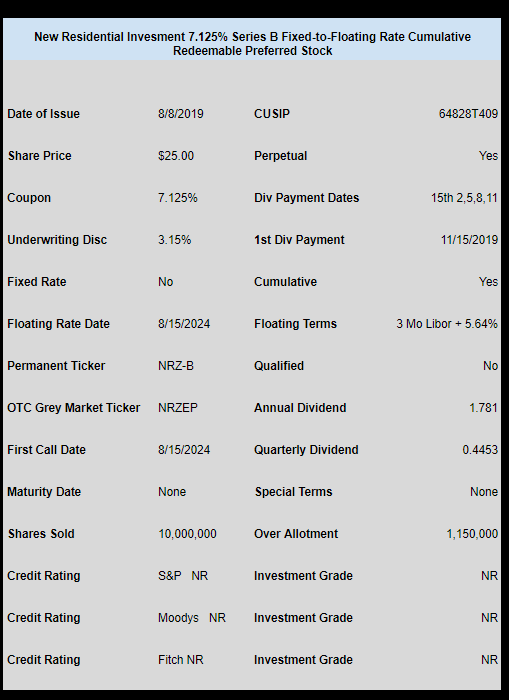The height and width of the screenshot is (700, 509).
Task: Select the Permanent Ticker NRZ-B
Action: [x=176, y=366]
